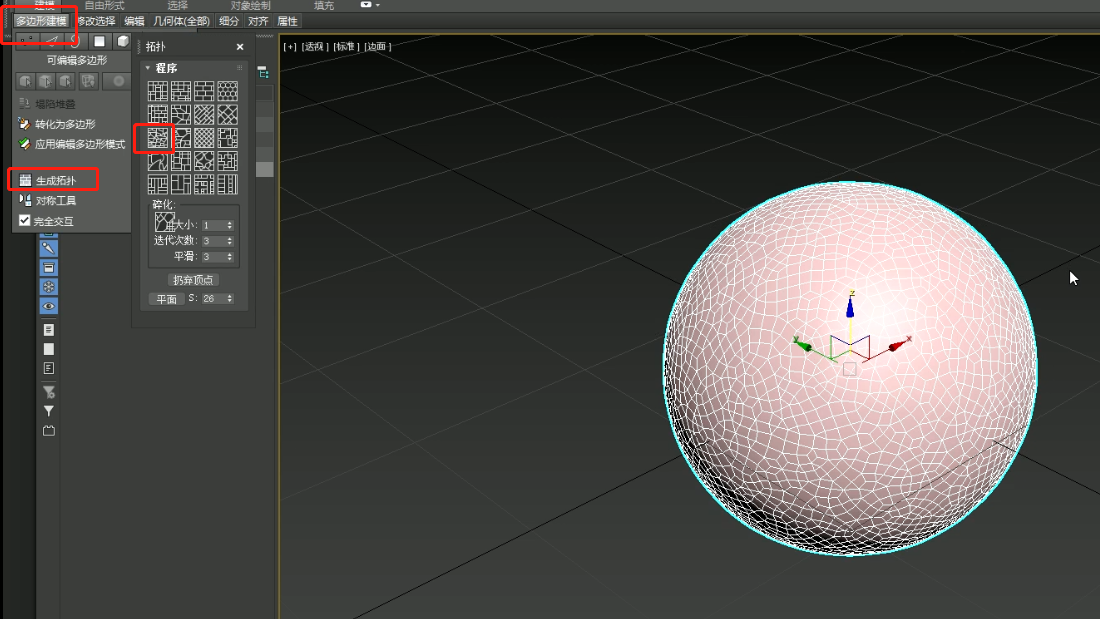
Task: Open the [边面] shading menu
Action: (x=377, y=46)
